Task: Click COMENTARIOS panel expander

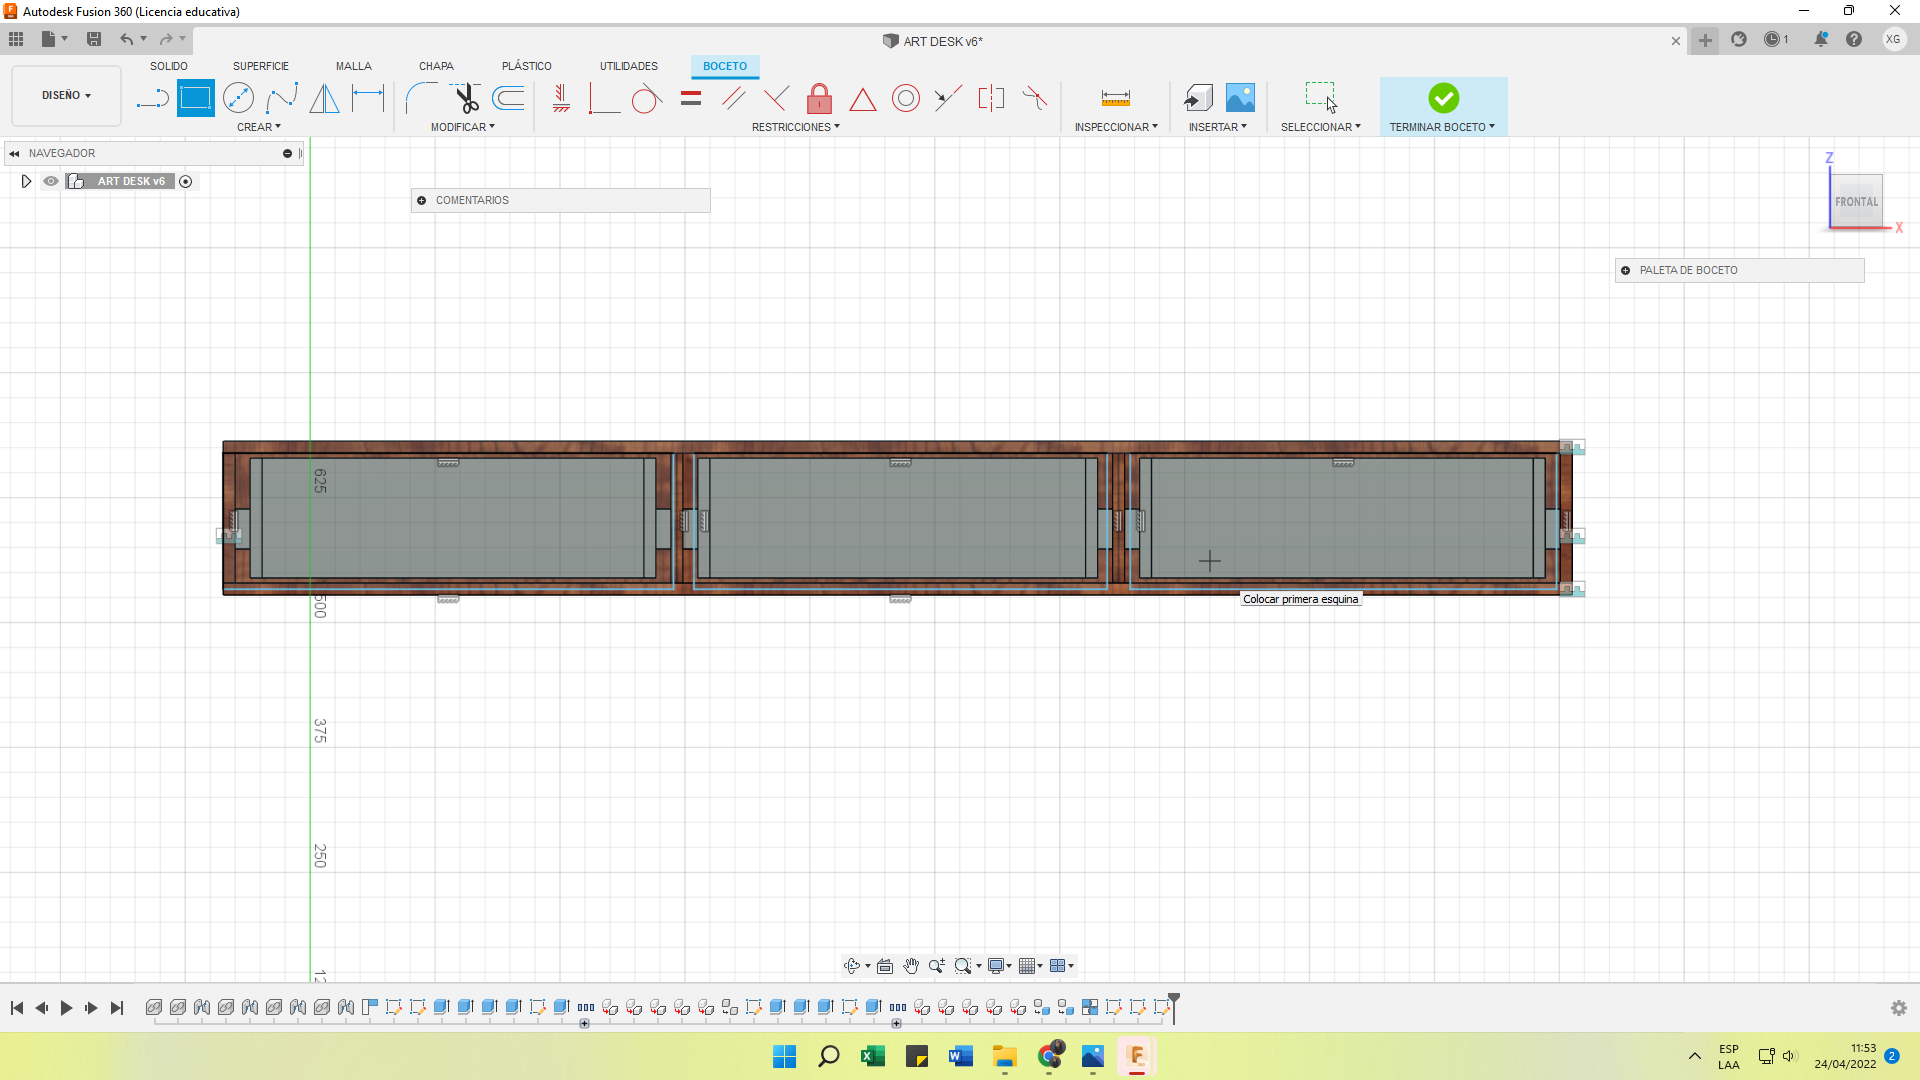Action: (422, 199)
